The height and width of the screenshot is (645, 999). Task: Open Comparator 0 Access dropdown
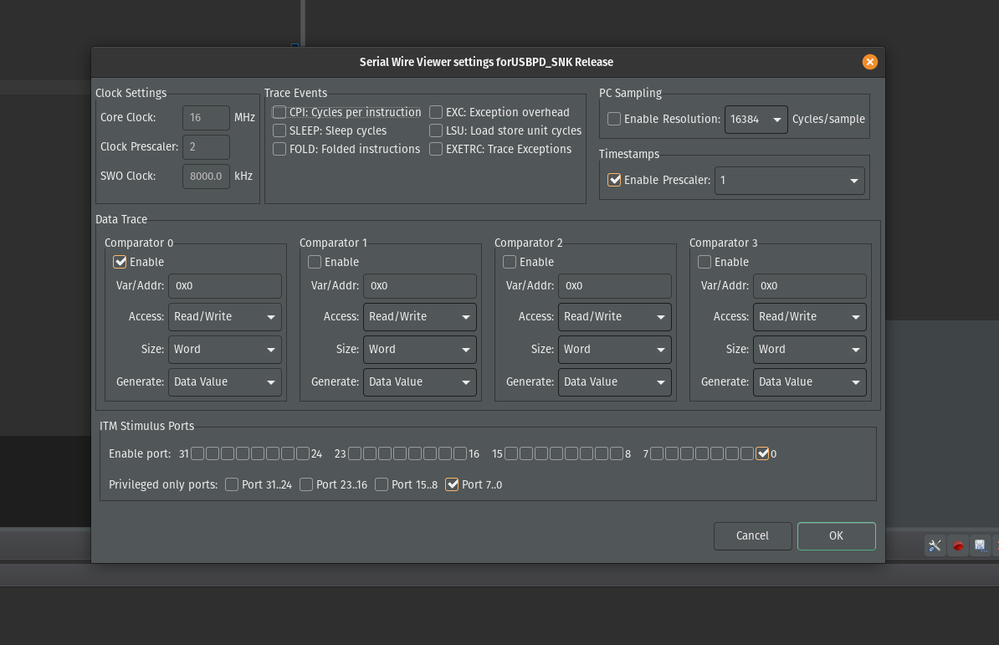coord(225,317)
